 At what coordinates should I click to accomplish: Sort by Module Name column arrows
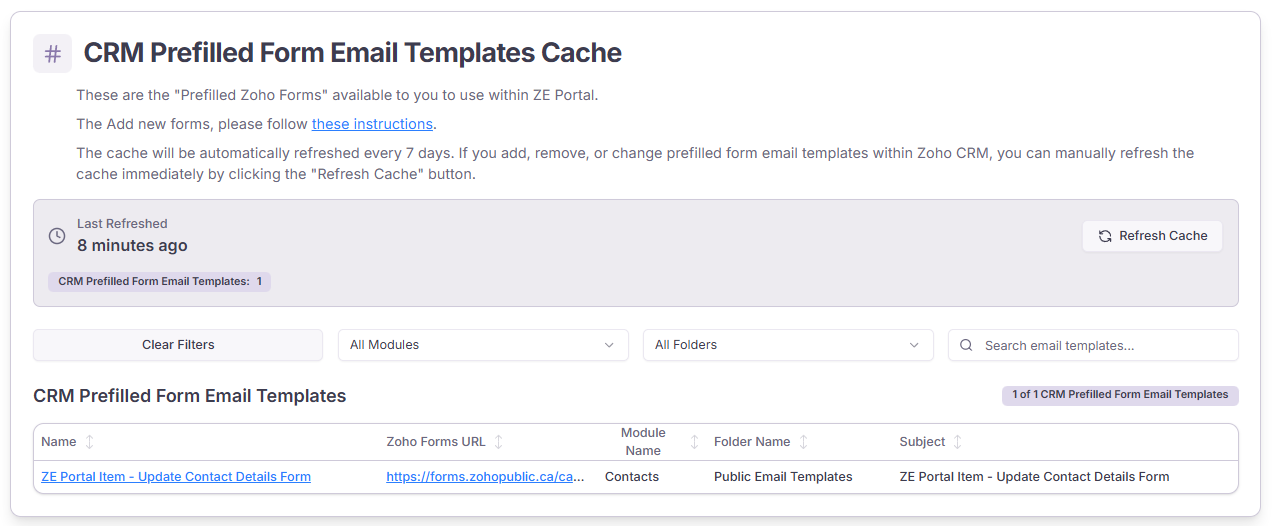click(x=694, y=442)
